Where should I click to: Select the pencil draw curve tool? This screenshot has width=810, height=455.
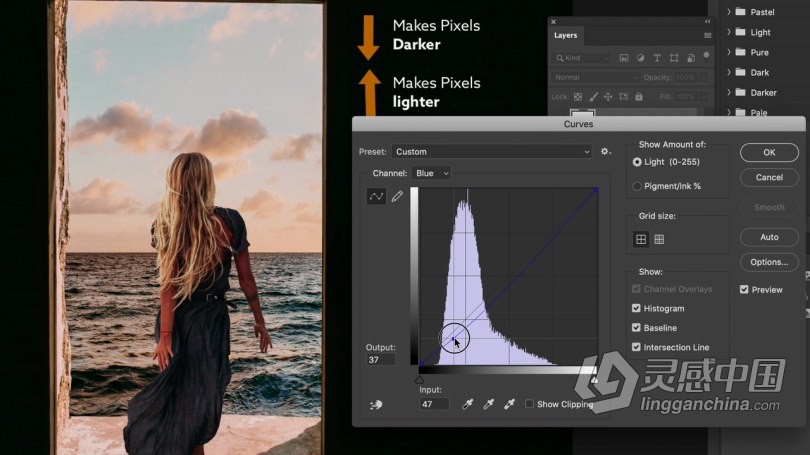point(397,197)
